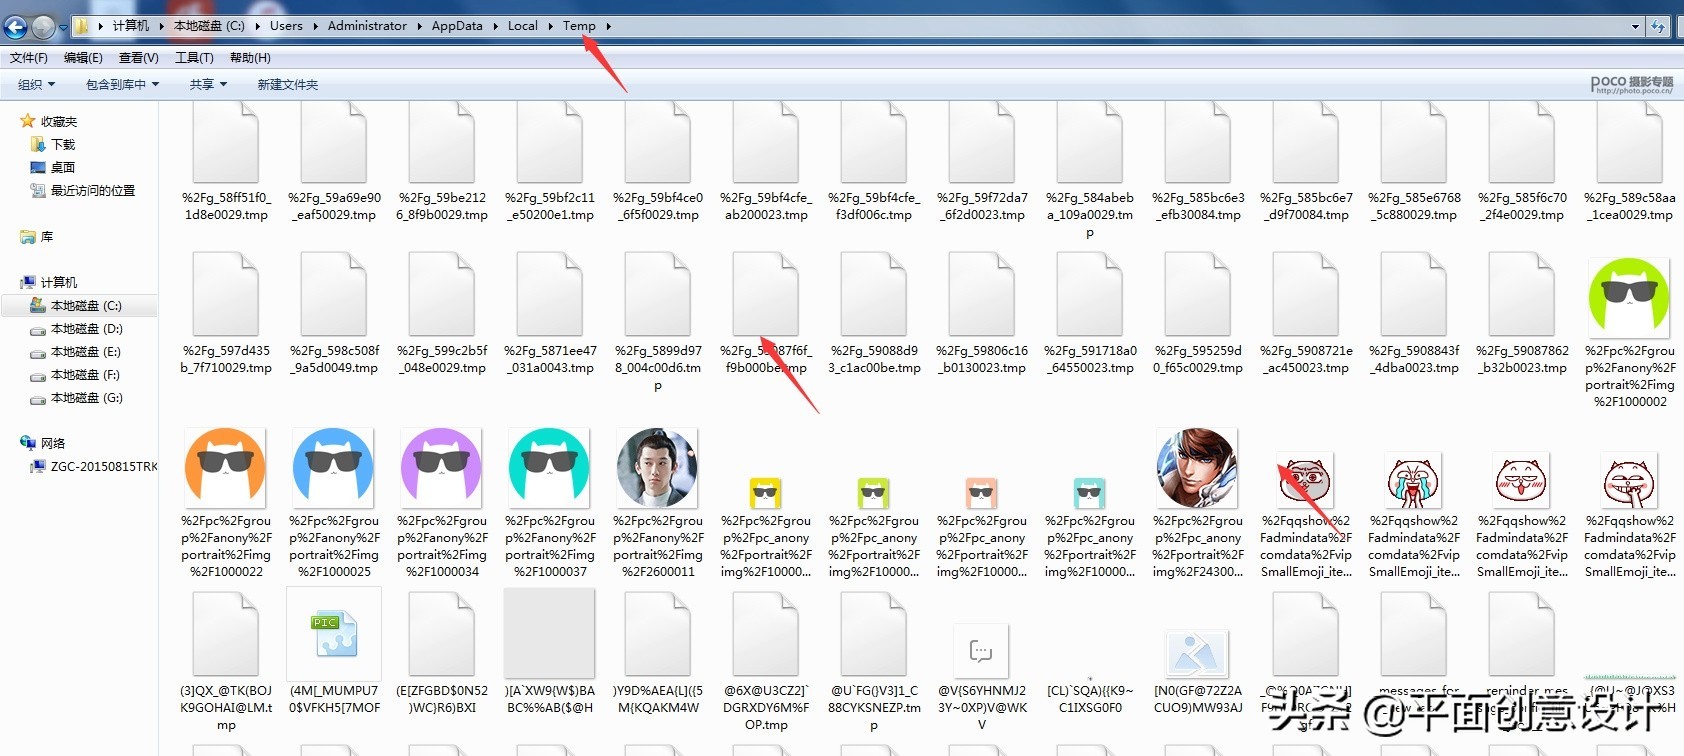
Task: Click Temp in the address breadcrumb
Action: (578, 26)
